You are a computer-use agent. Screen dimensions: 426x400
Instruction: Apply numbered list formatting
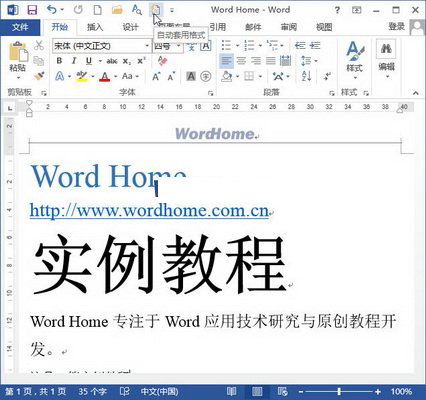click(249, 45)
